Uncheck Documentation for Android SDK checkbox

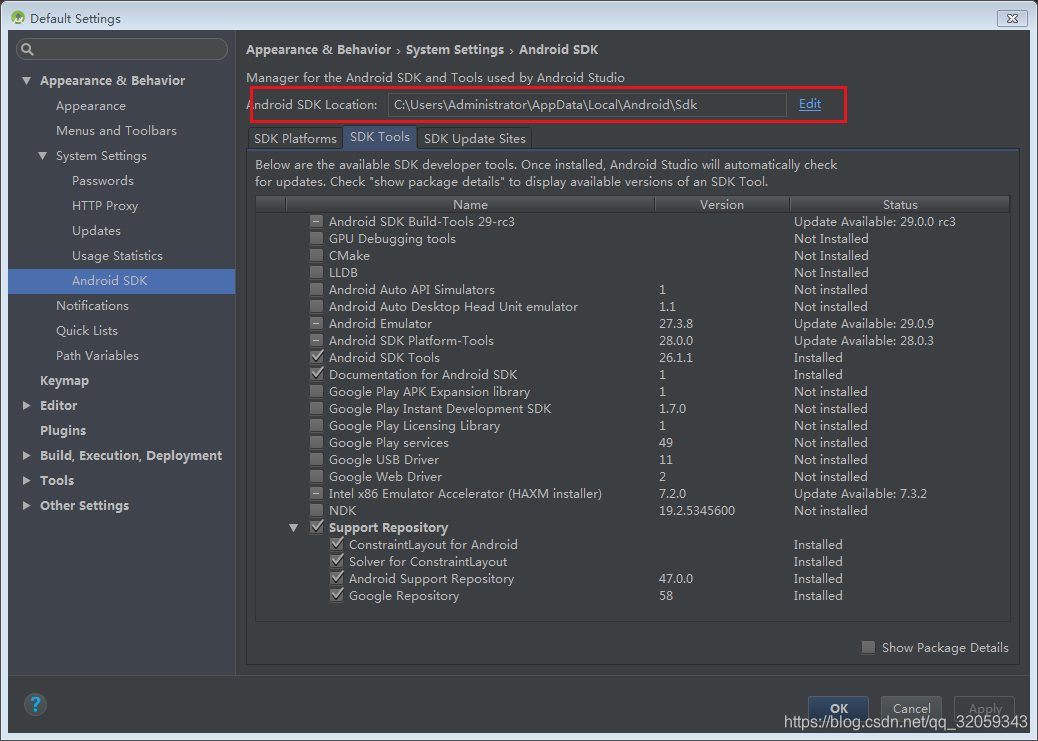tap(316, 374)
